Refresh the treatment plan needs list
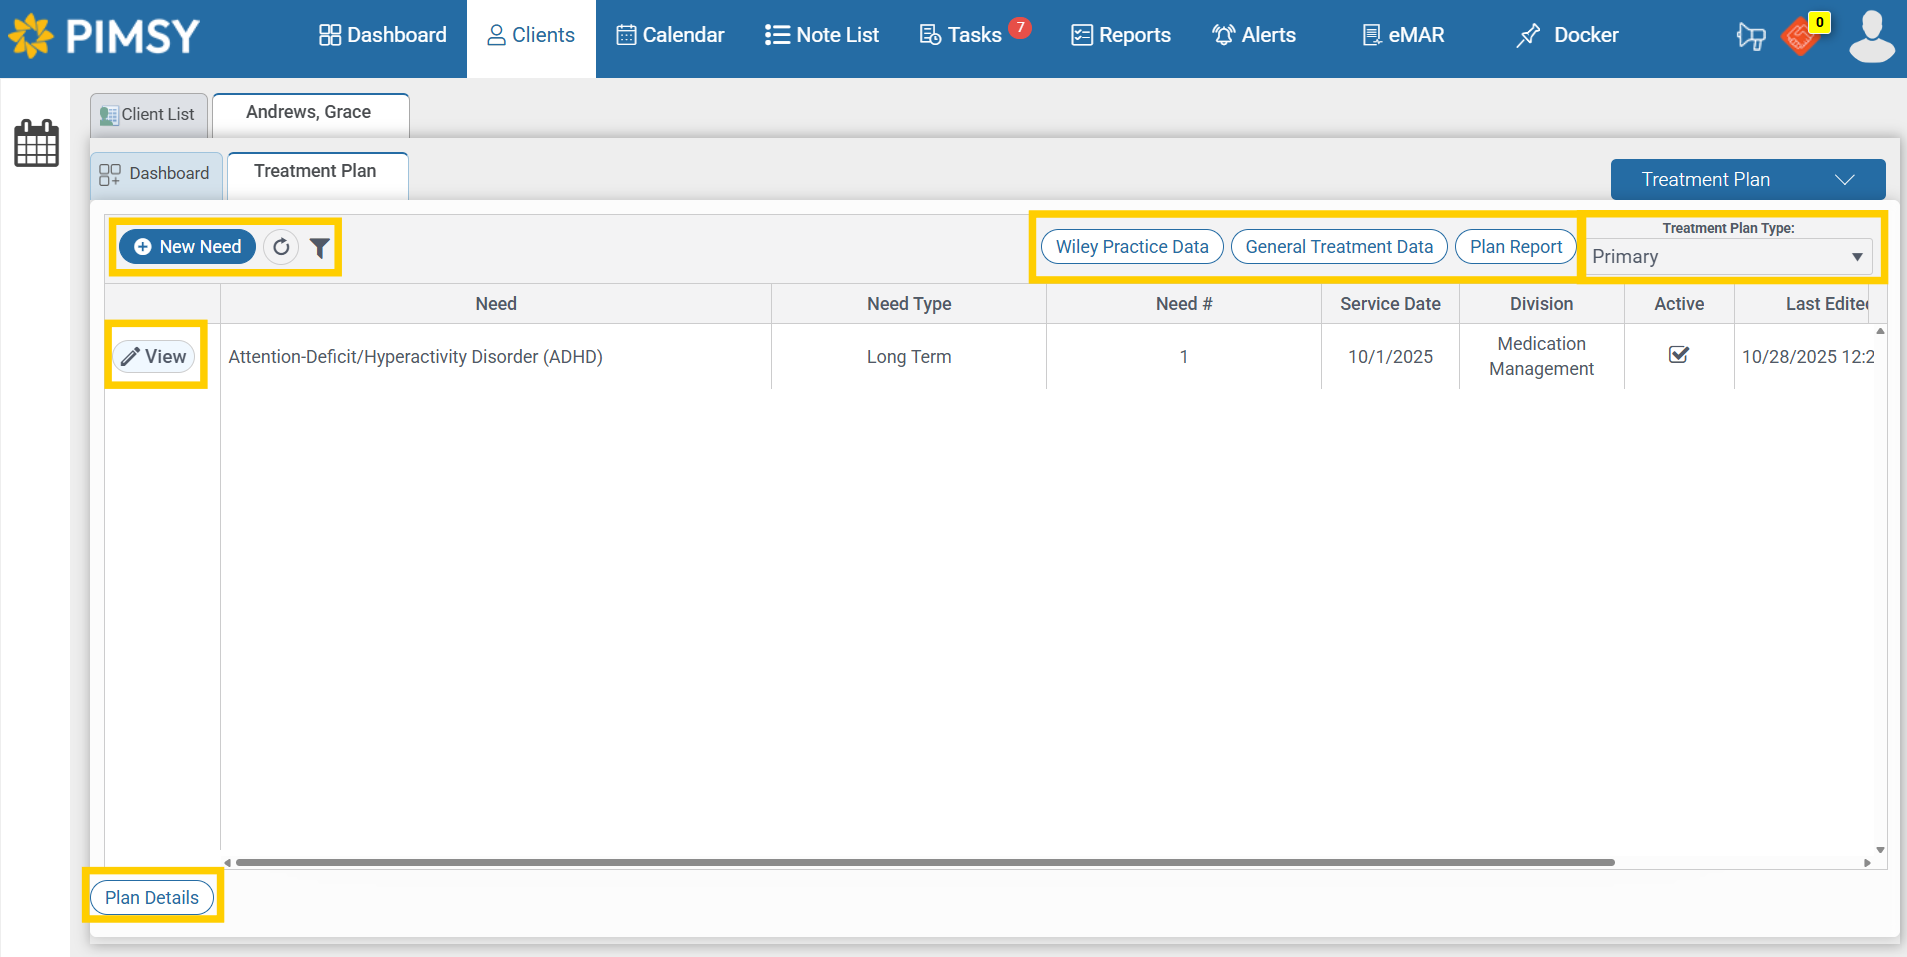 [280, 247]
